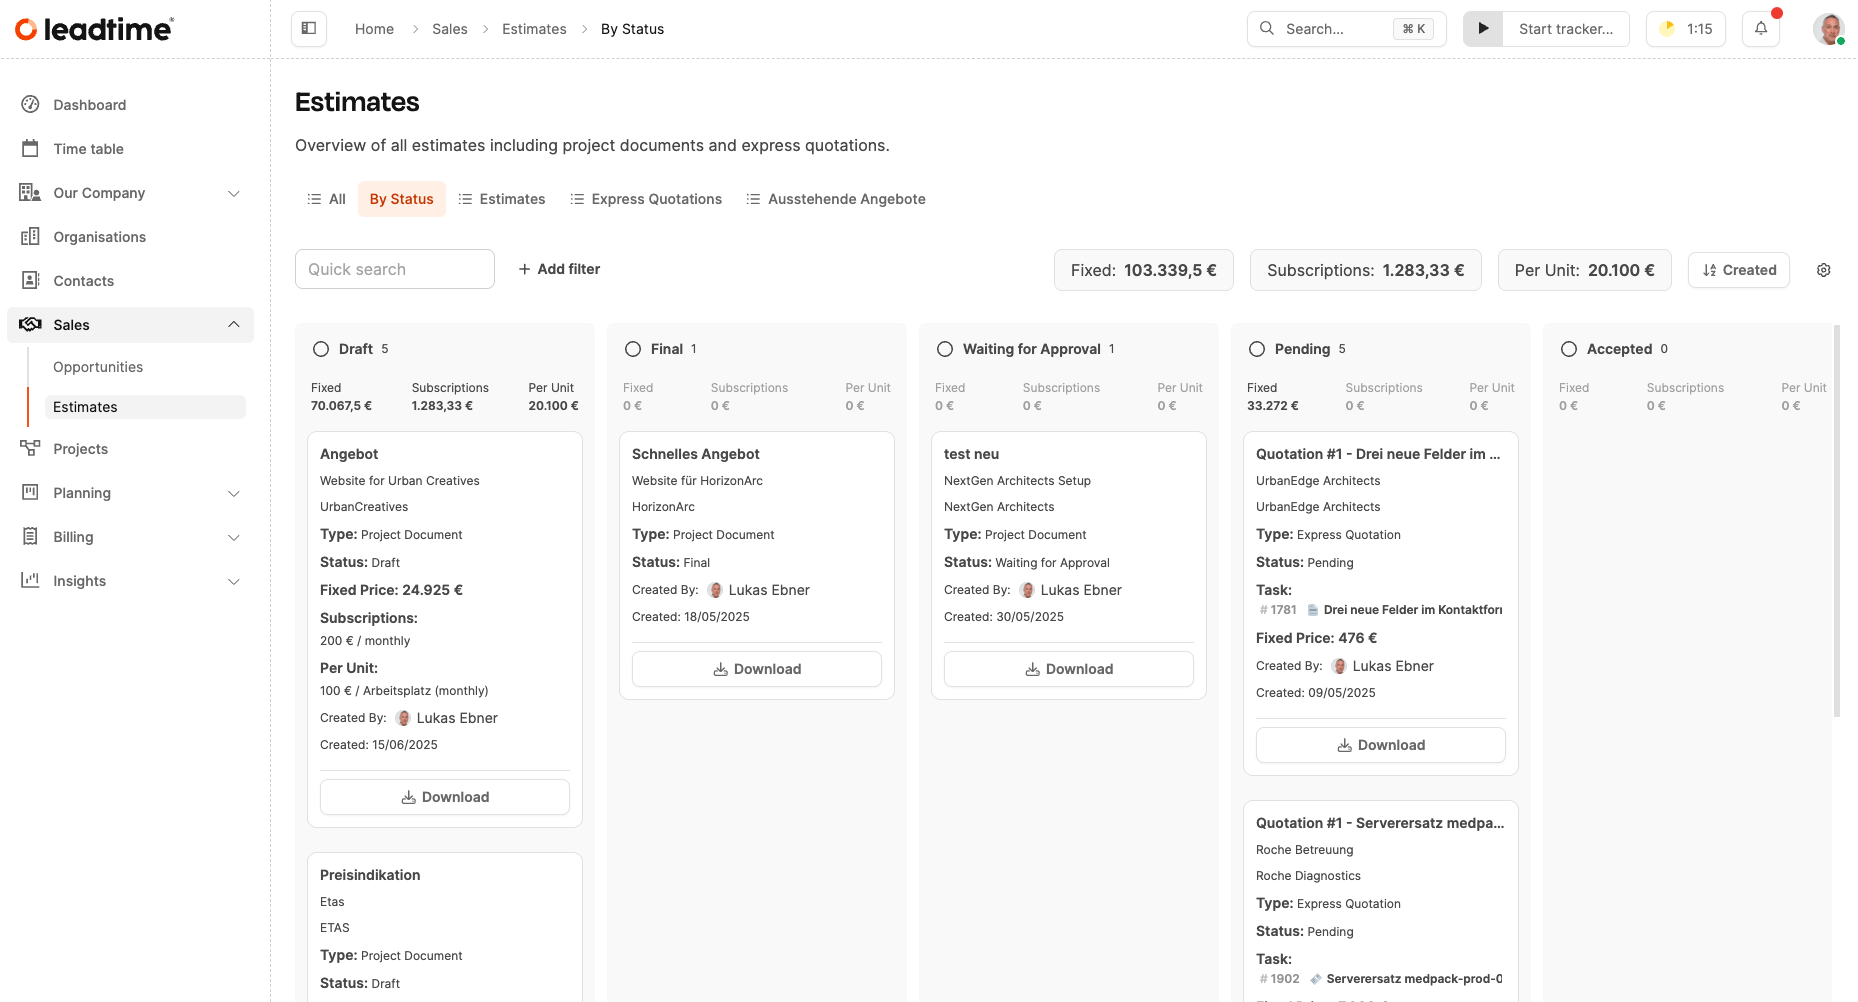Screen dimensions: 1858x1002
Task: Expand the Insights menu chevron
Action: click(x=234, y=581)
